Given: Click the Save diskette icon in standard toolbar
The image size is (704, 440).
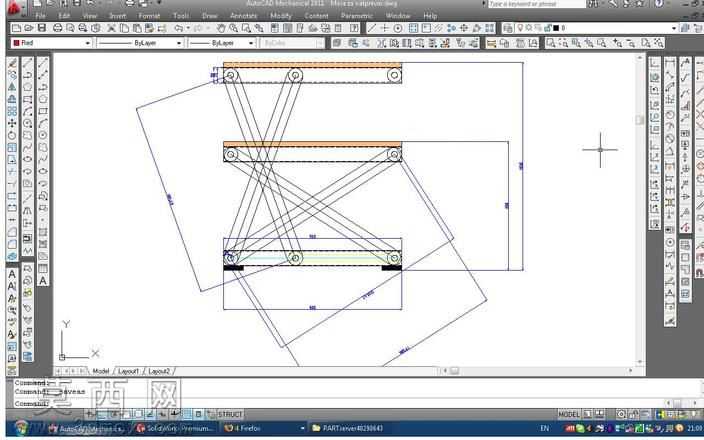Looking at the screenshot, I should pyautogui.click(x=41, y=28).
